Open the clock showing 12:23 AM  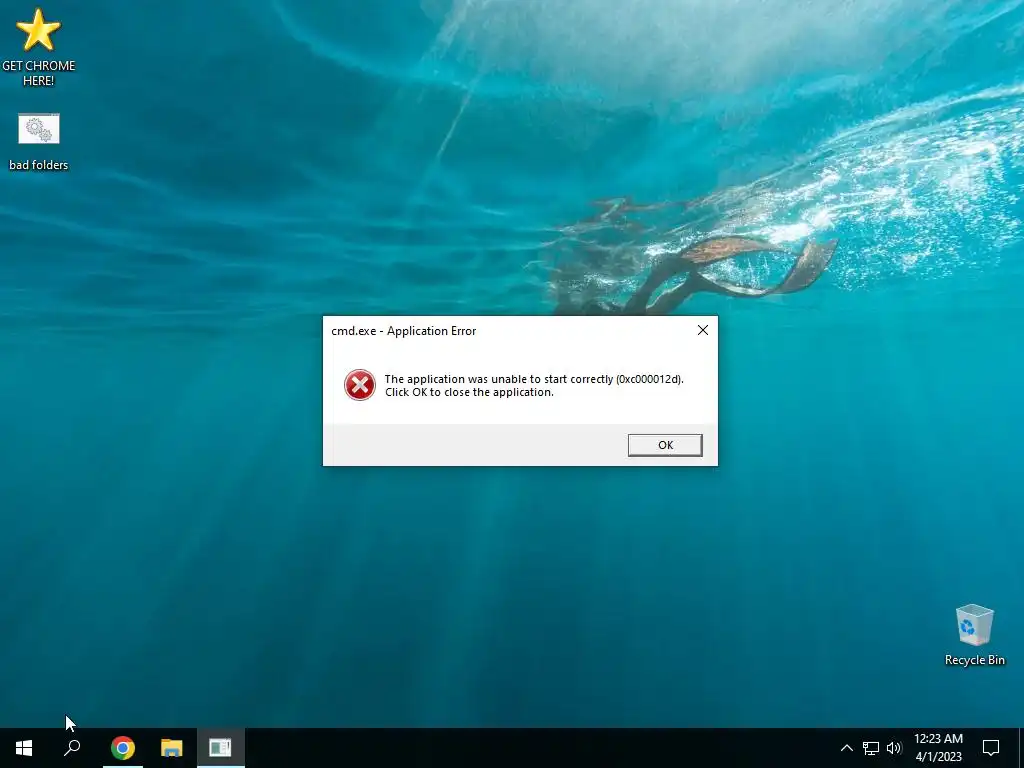point(938,748)
